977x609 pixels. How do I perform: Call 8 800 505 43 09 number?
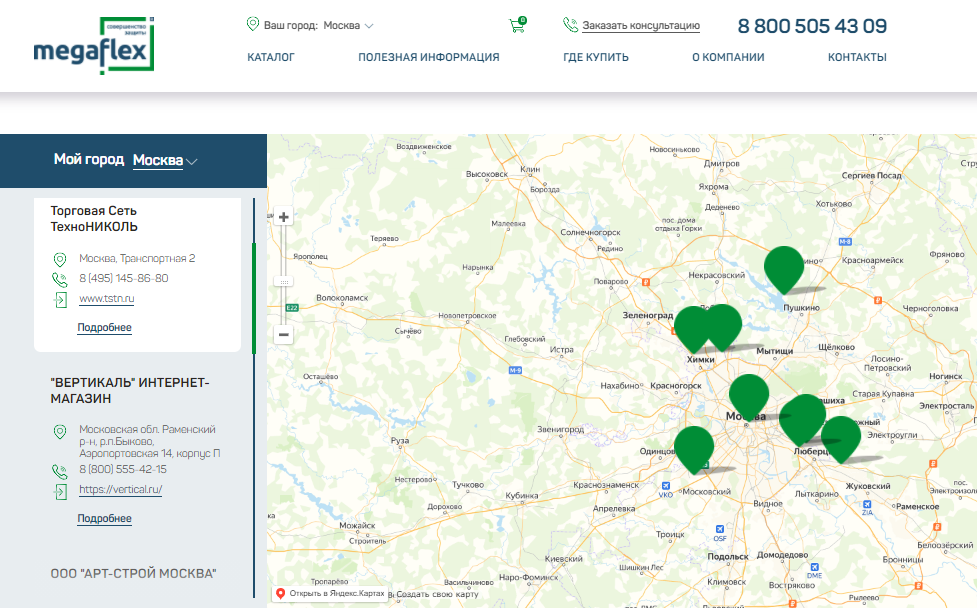coord(812,26)
